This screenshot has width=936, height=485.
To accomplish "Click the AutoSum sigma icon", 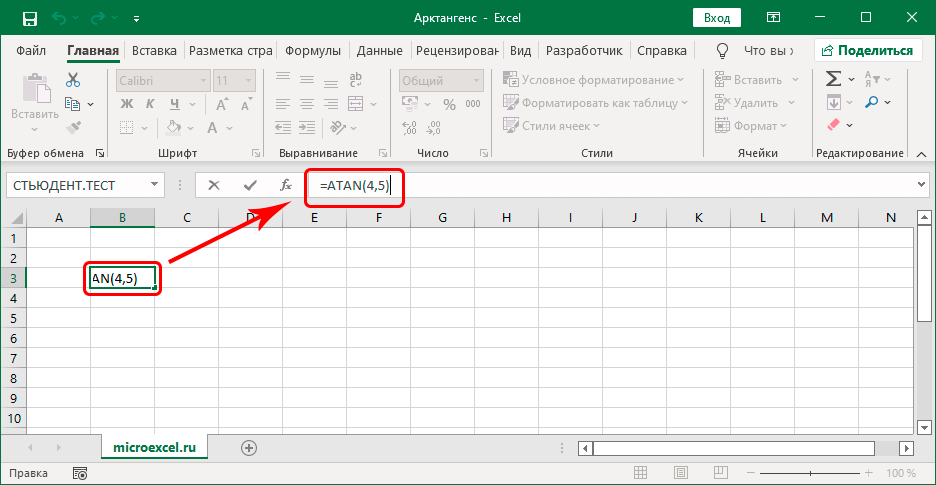I will [832, 79].
